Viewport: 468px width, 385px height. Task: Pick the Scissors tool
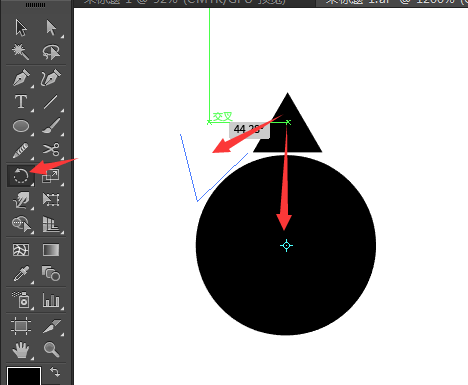point(51,150)
